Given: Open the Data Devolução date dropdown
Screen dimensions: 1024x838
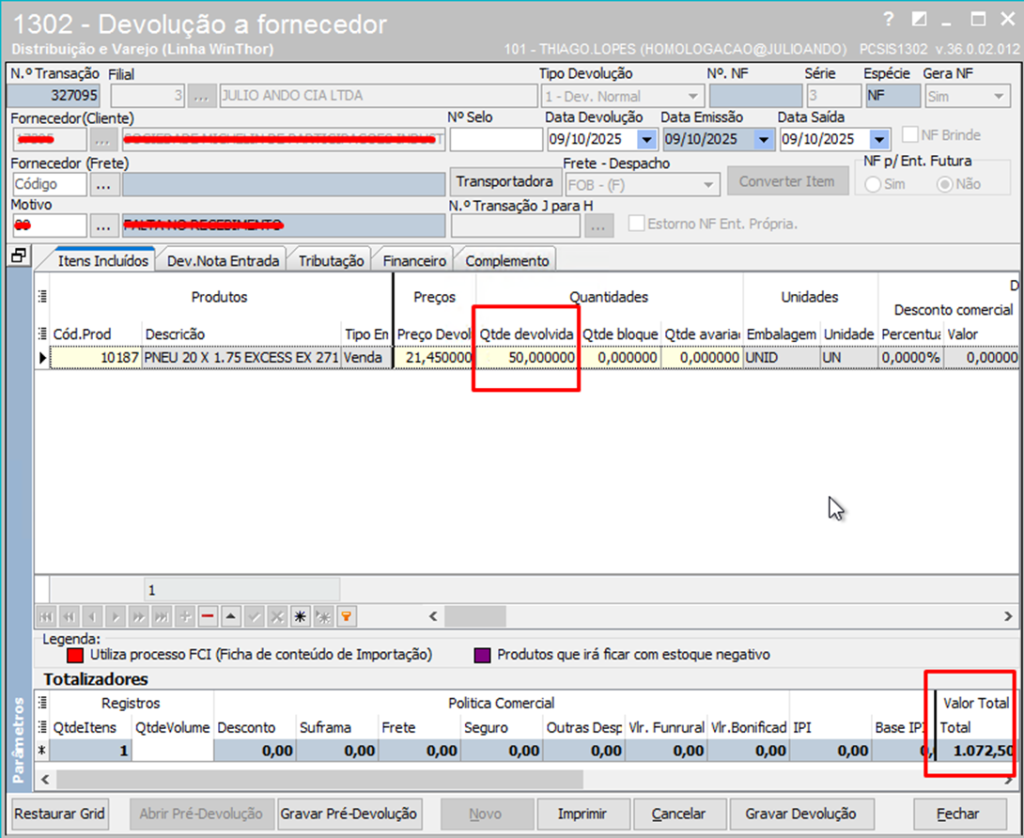Looking at the screenshot, I should tap(646, 139).
